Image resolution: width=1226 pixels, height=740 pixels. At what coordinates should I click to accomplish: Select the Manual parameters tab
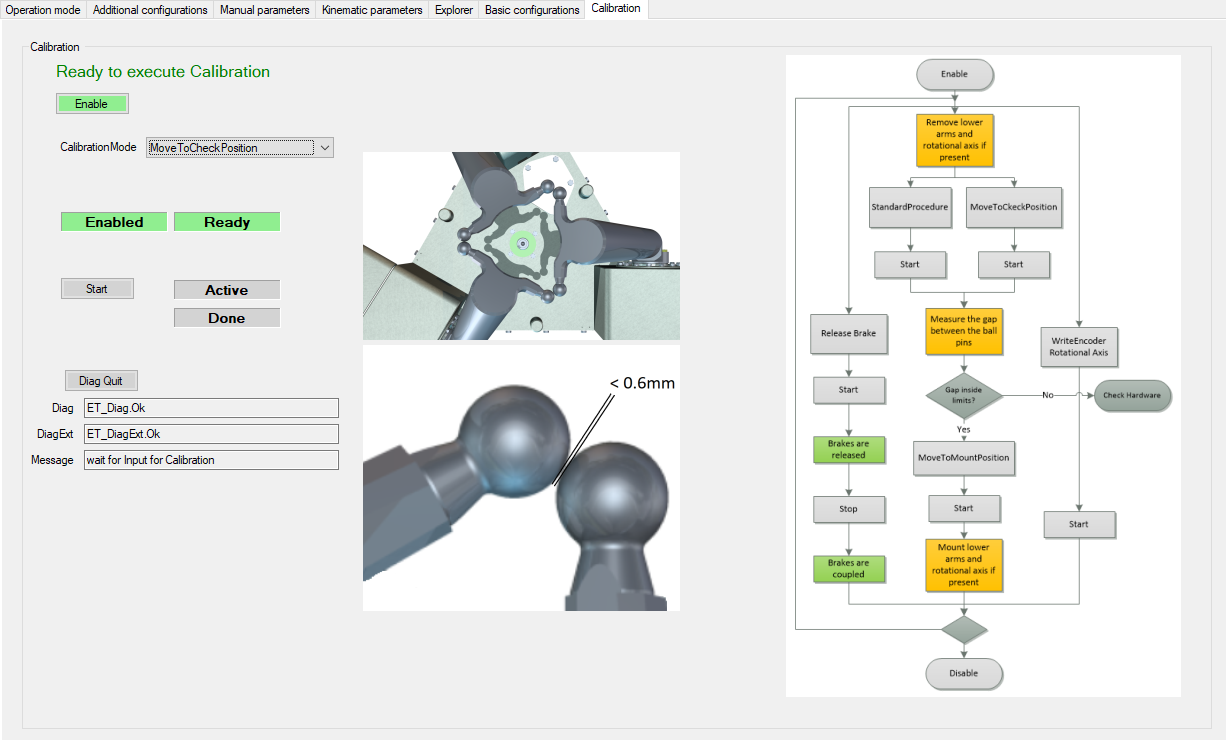(x=264, y=10)
